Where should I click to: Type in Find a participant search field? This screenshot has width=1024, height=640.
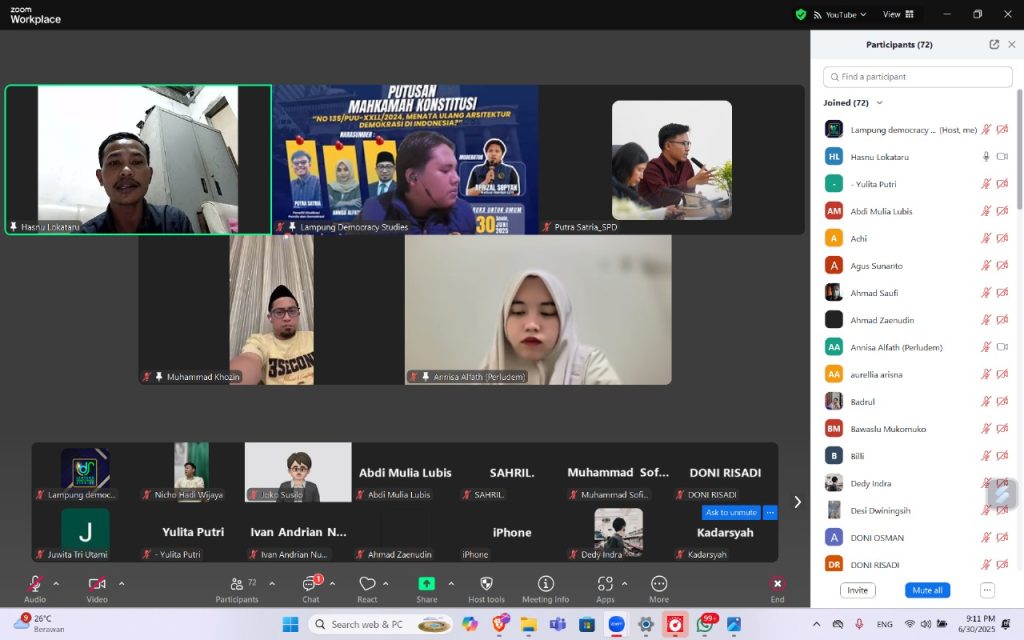pyautogui.click(x=917, y=77)
